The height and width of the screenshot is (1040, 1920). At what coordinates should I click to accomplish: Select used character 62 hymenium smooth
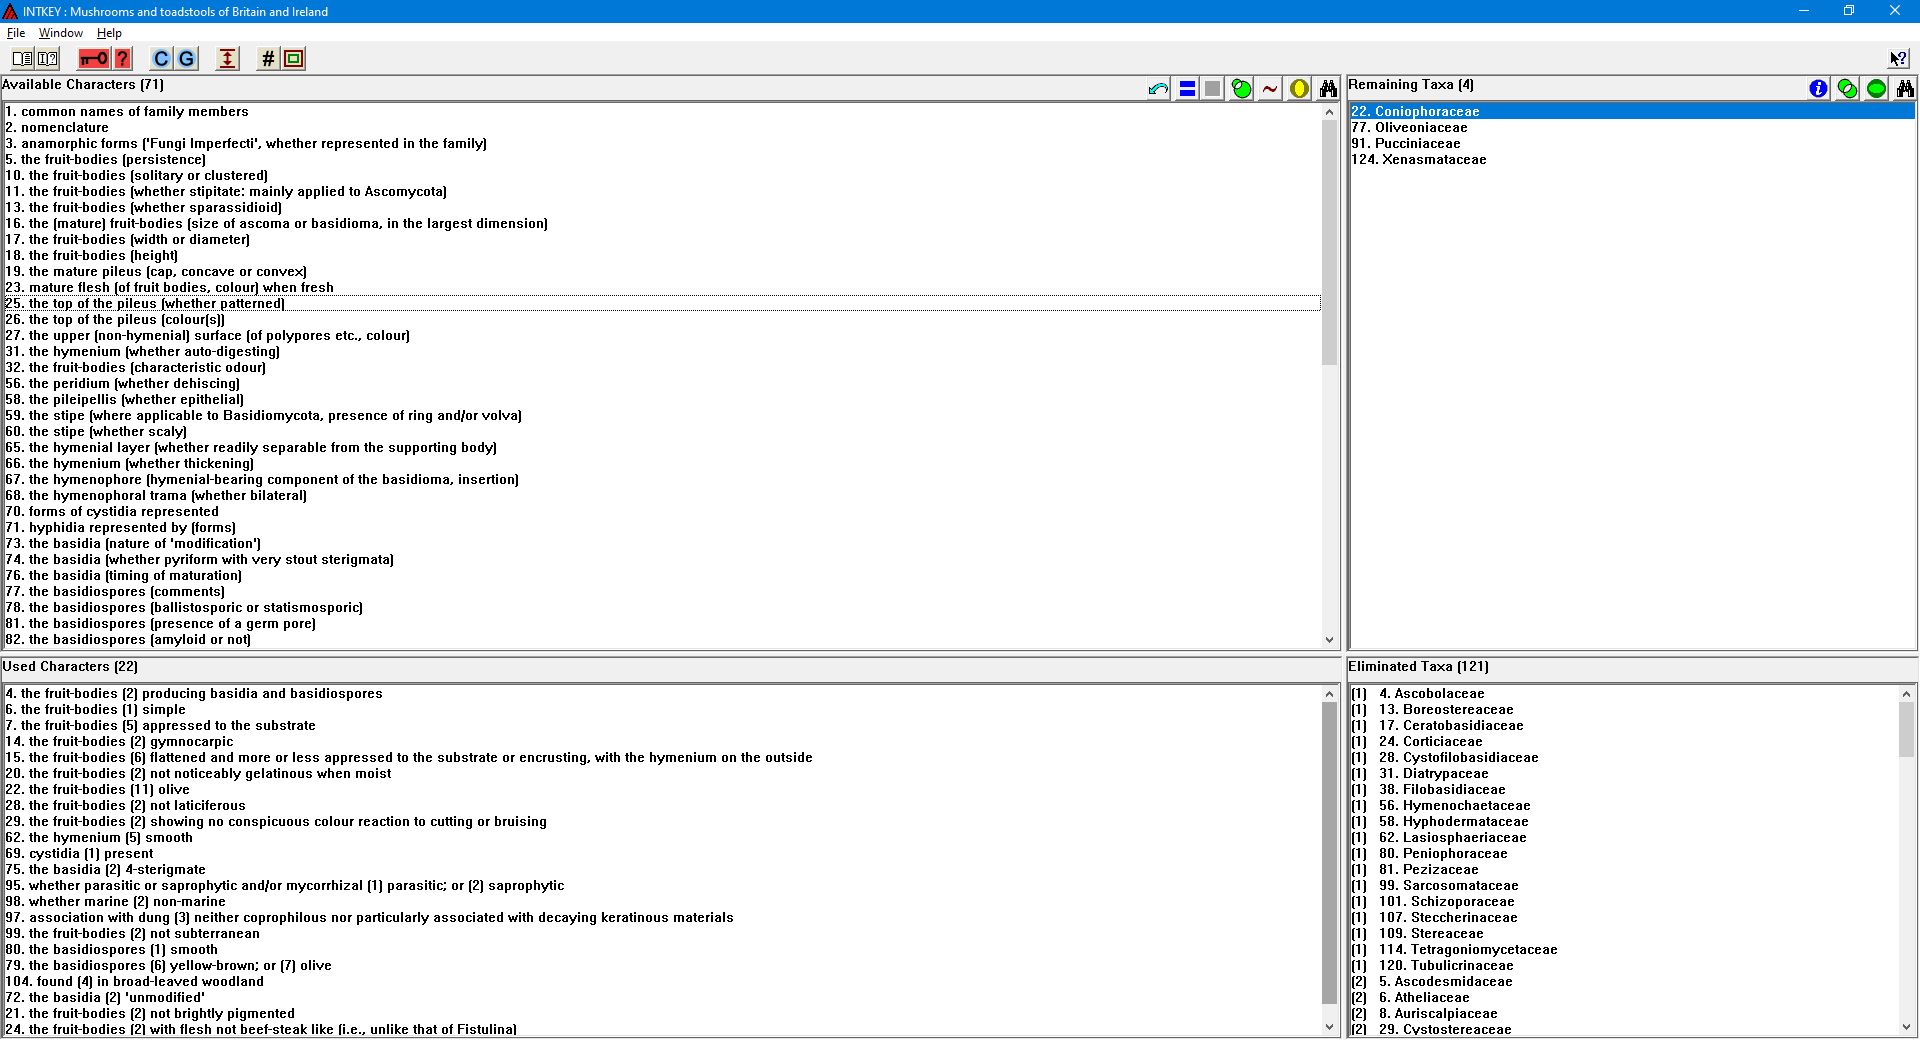[x=99, y=838]
